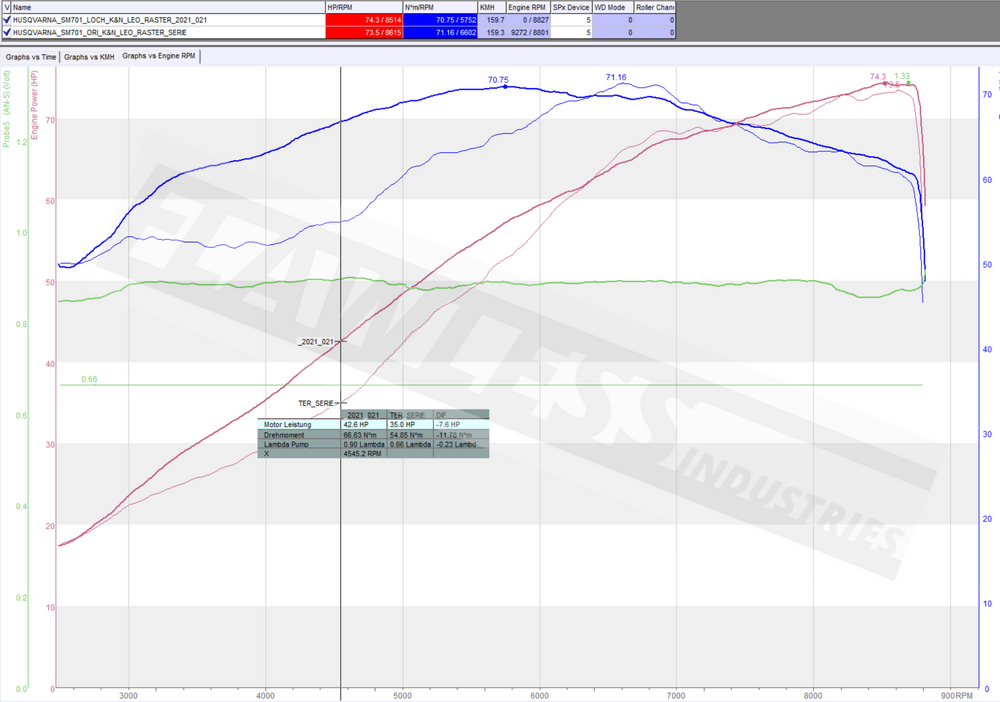Sort by the HP/RPM column header
Viewport: 1000px width, 702px height.
pyautogui.click(x=365, y=6)
